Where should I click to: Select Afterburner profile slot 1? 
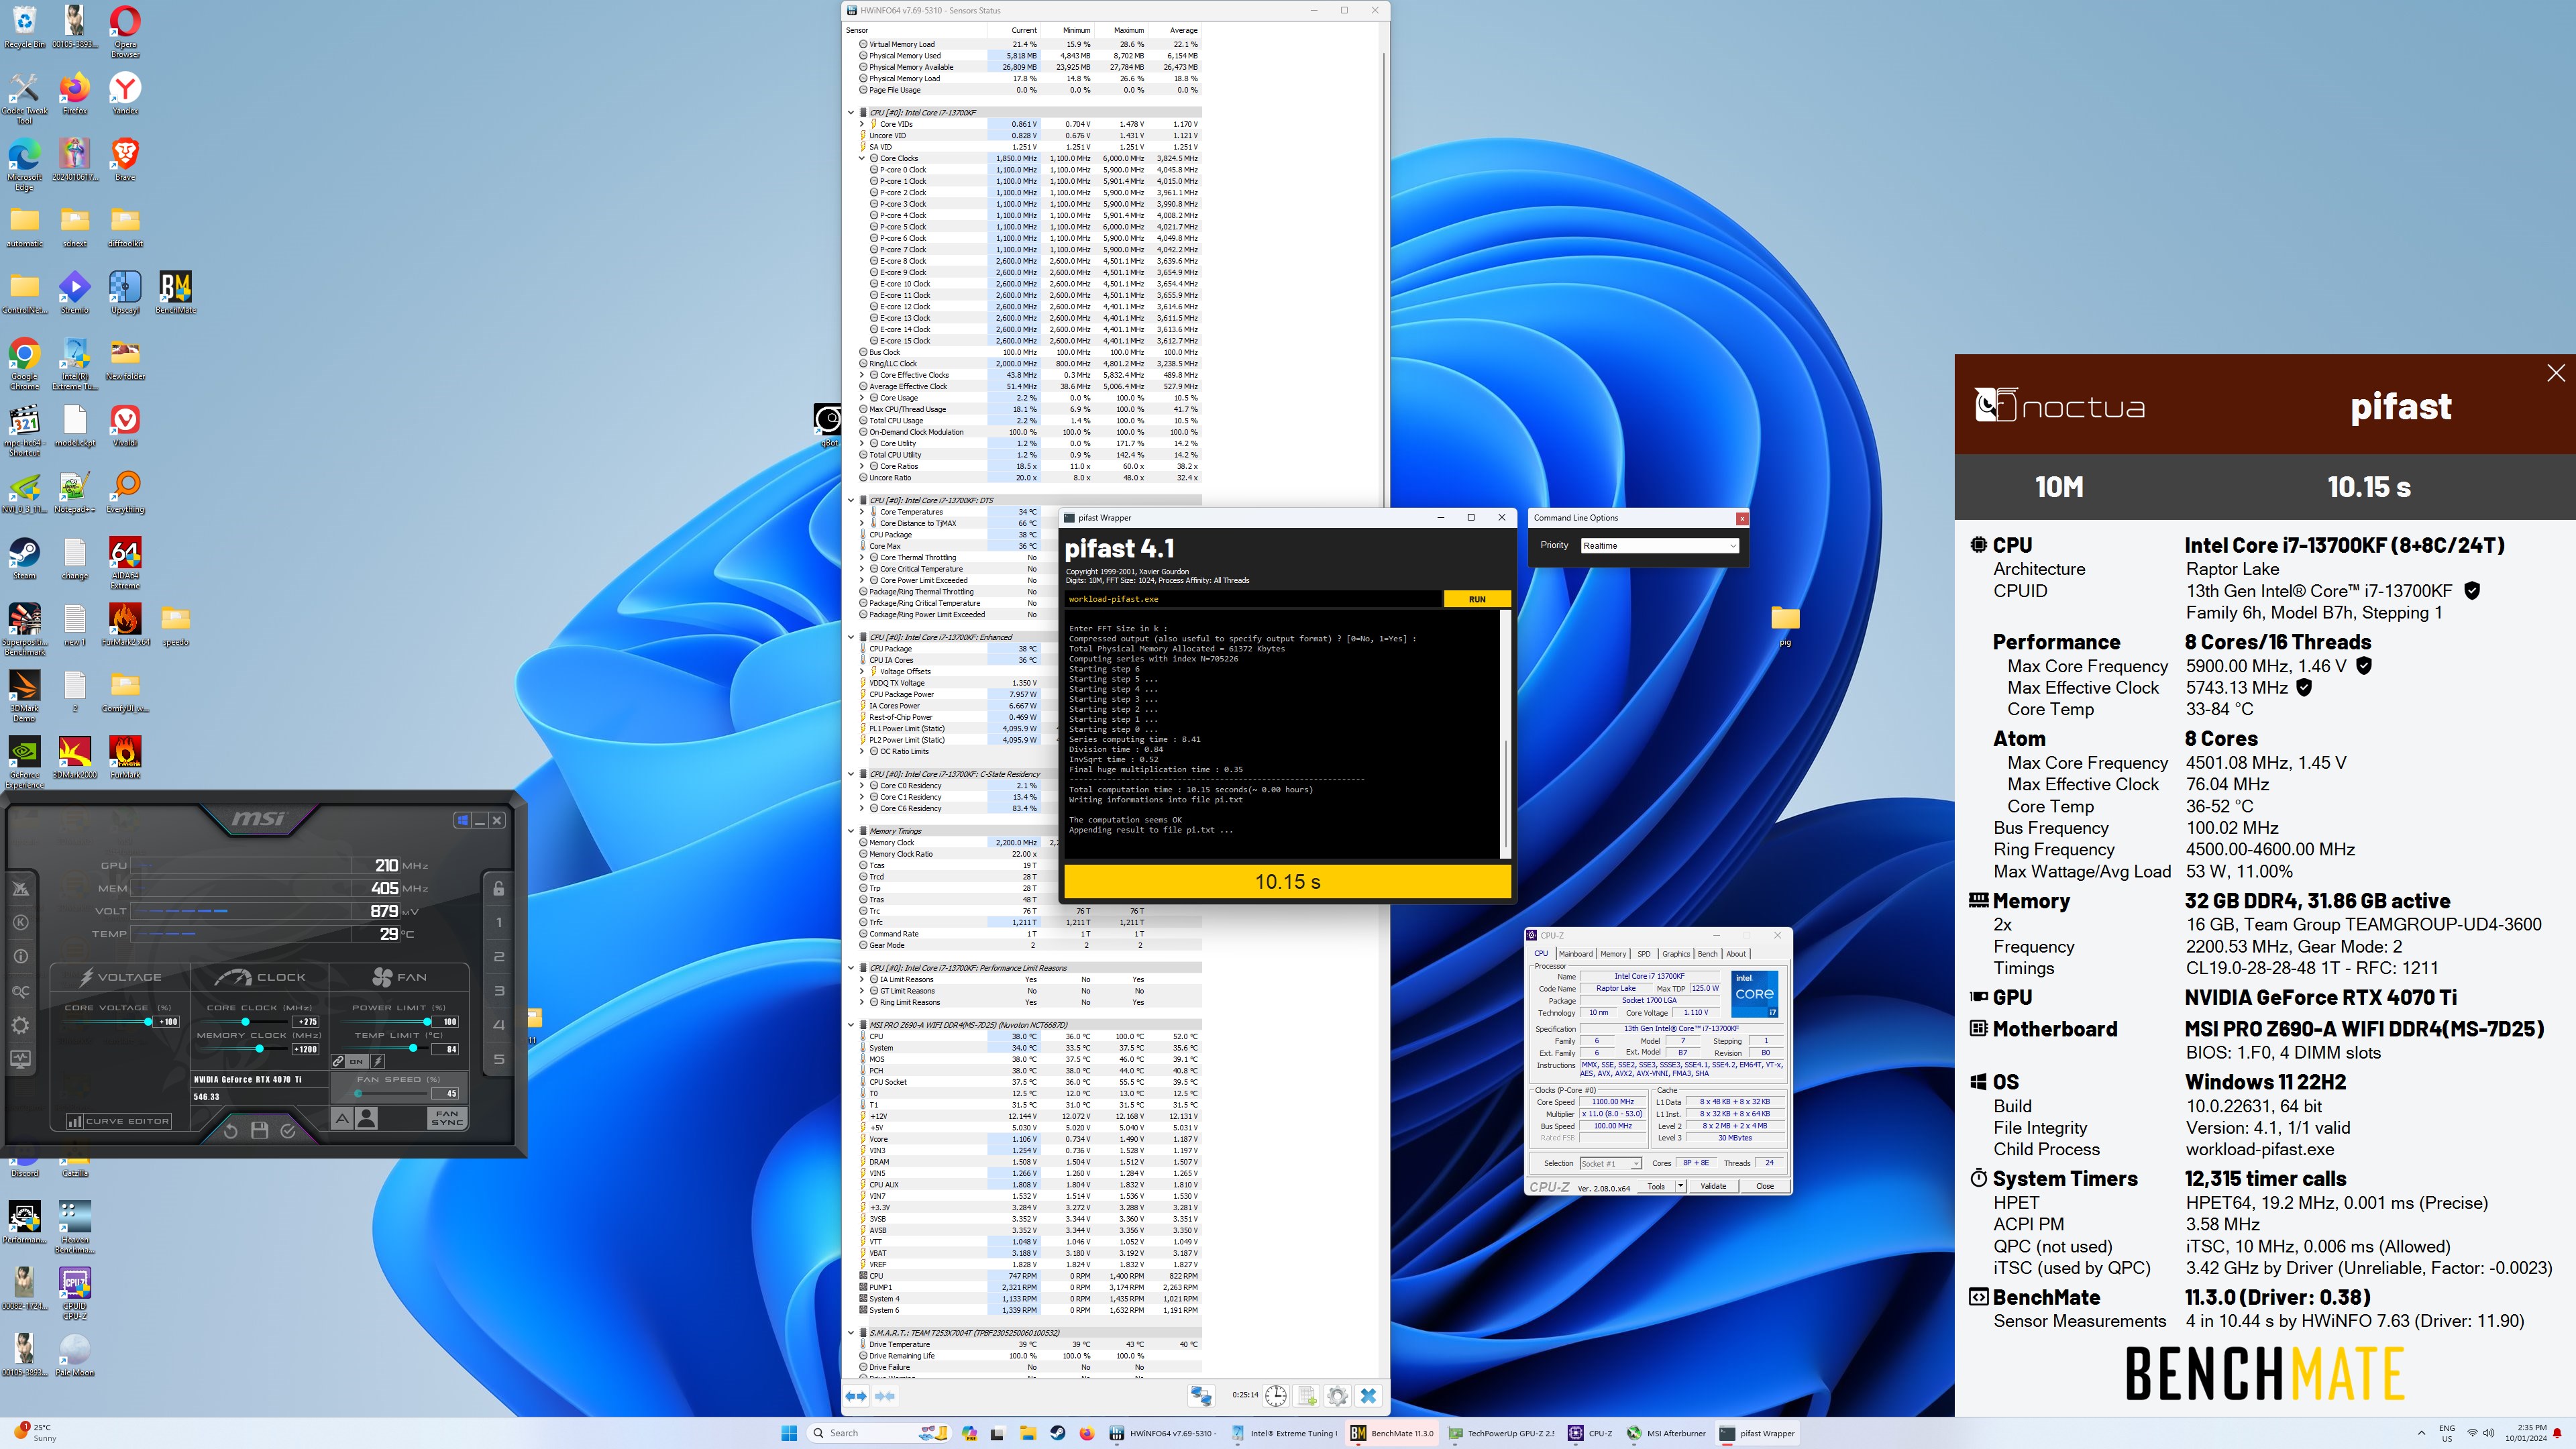[499, 922]
